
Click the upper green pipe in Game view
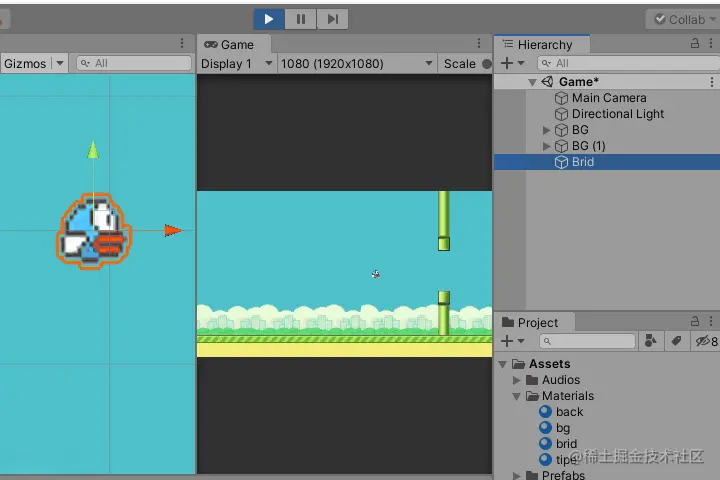(444, 221)
